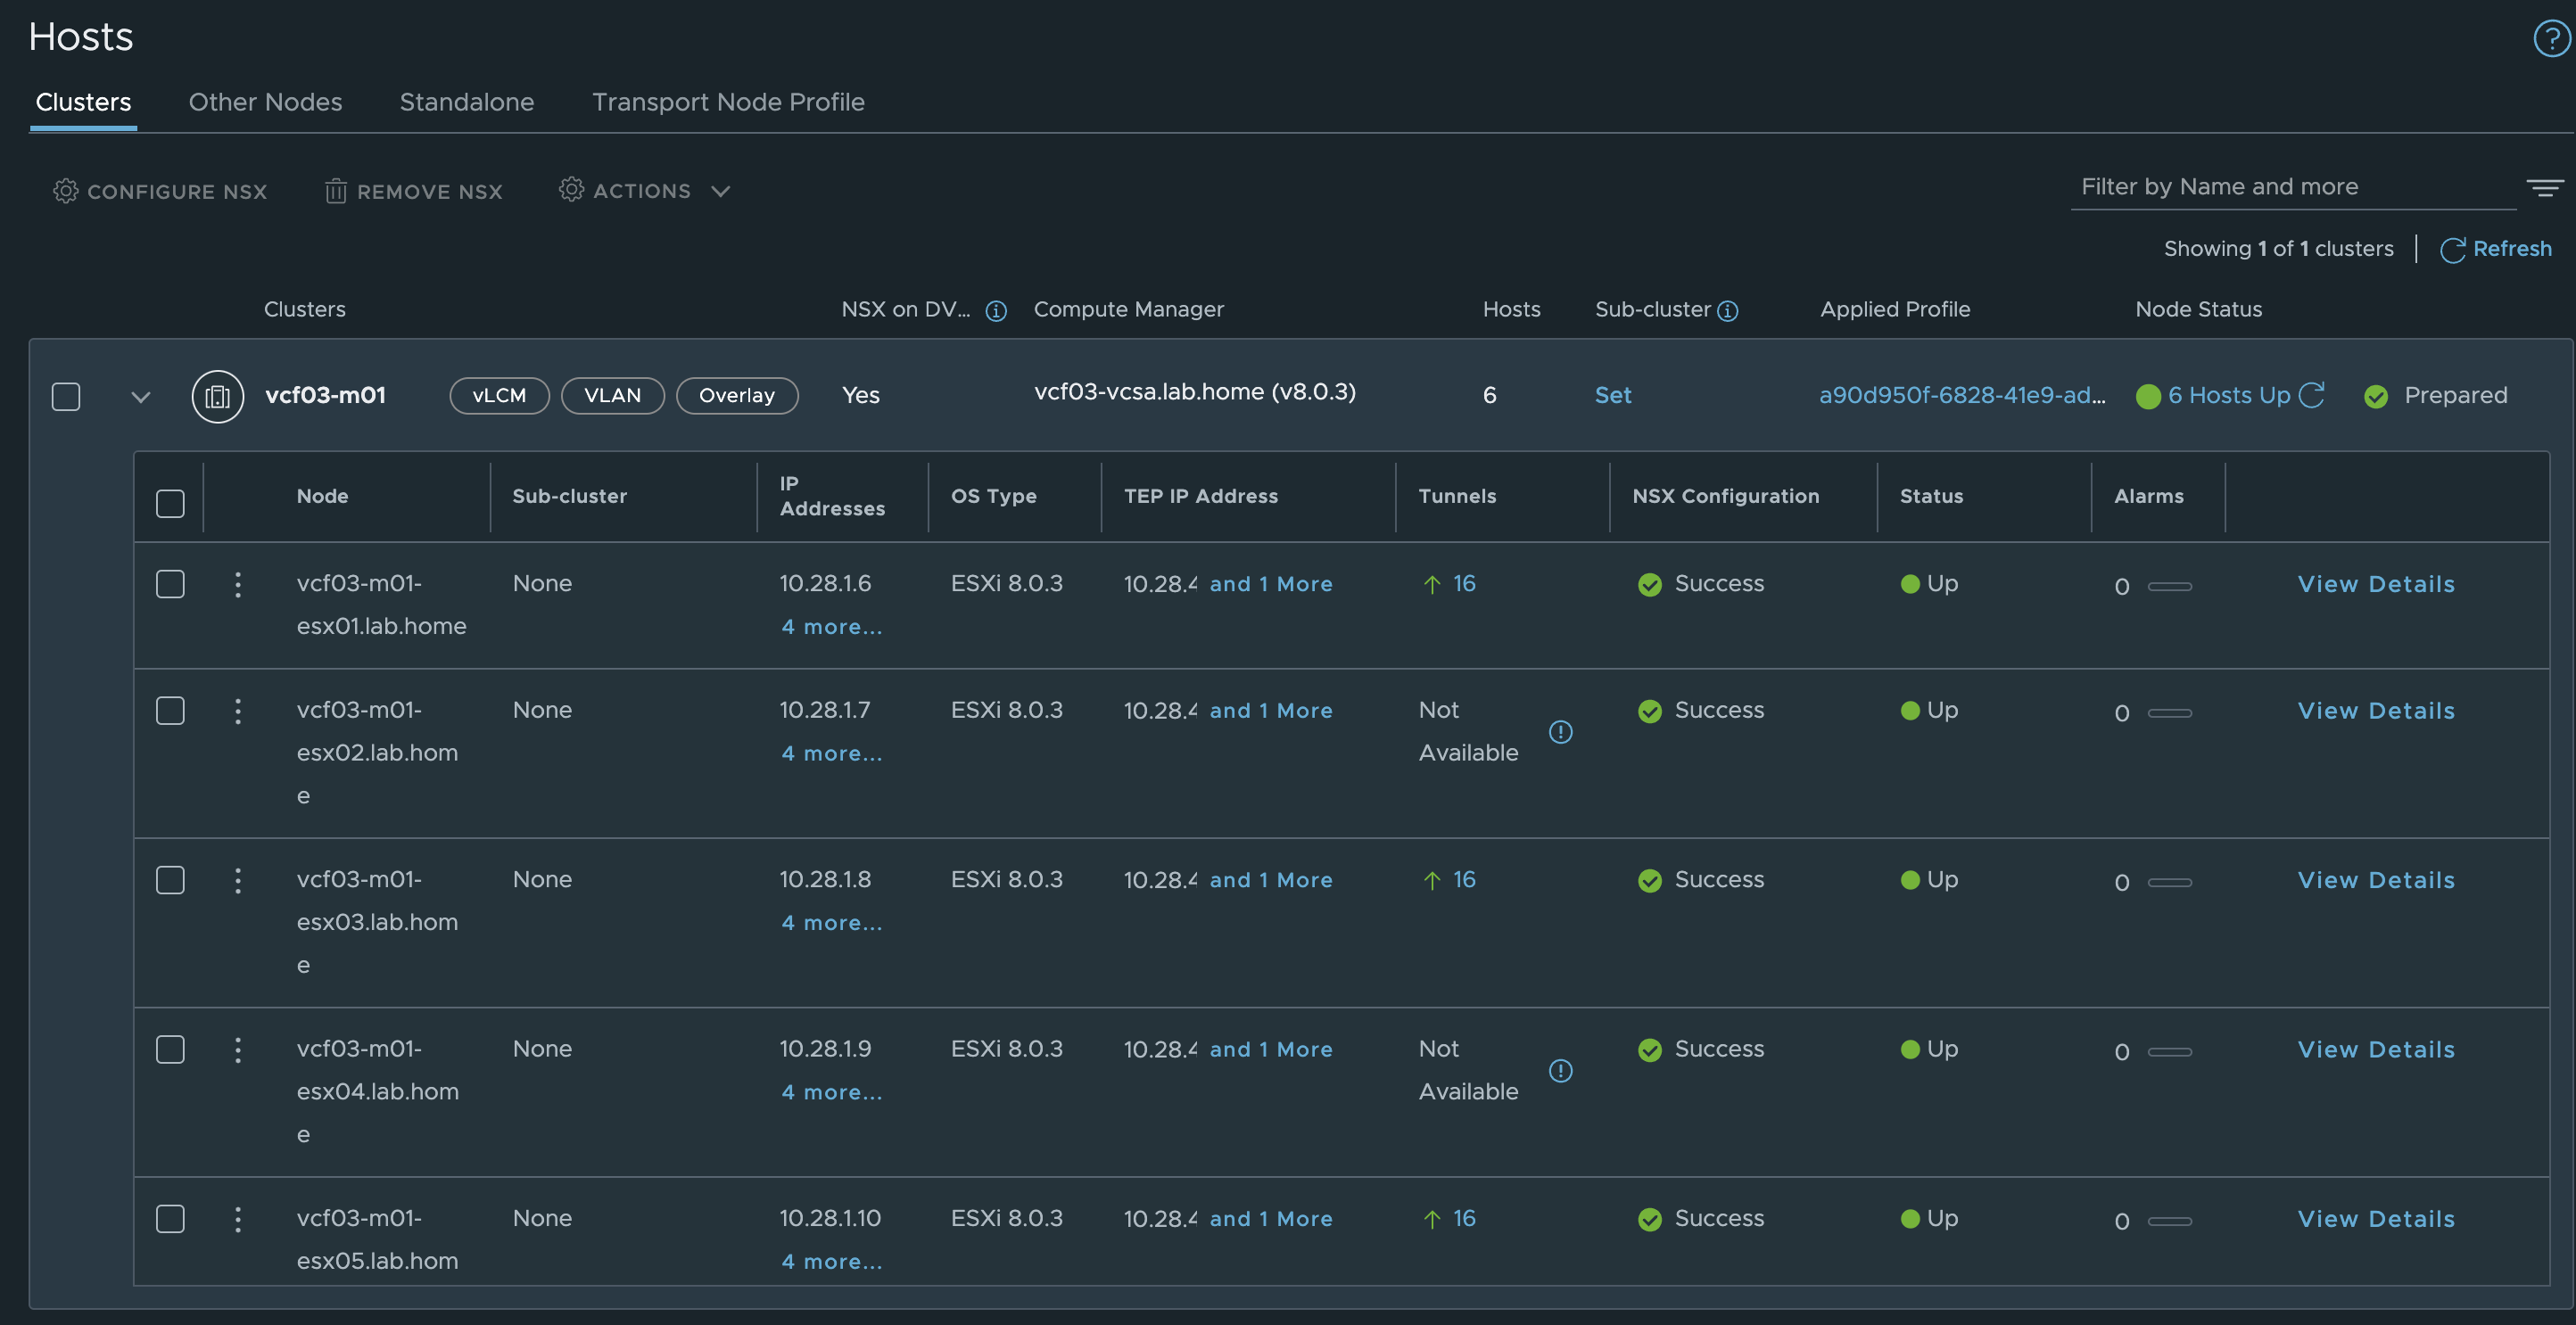This screenshot has height=1325, width=2576.
Task: Click refresh icon next to 6 Hosts Up
Action: pyautogui.click(x=2311, y=395)
